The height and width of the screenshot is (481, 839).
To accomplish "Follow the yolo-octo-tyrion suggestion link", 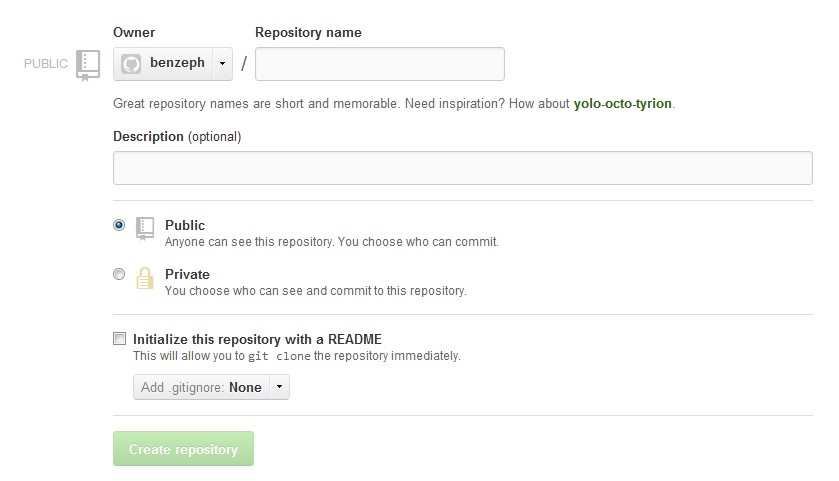I will tap(623, 104).
